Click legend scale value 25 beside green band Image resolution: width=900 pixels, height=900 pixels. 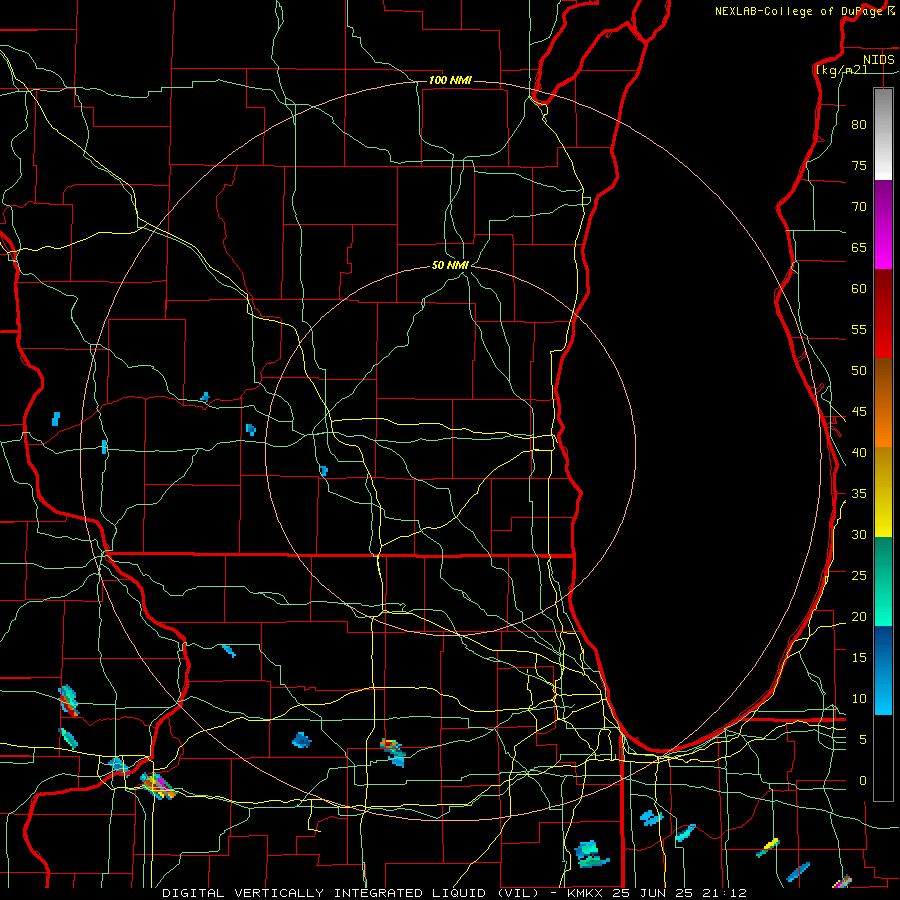click(859, 576)
